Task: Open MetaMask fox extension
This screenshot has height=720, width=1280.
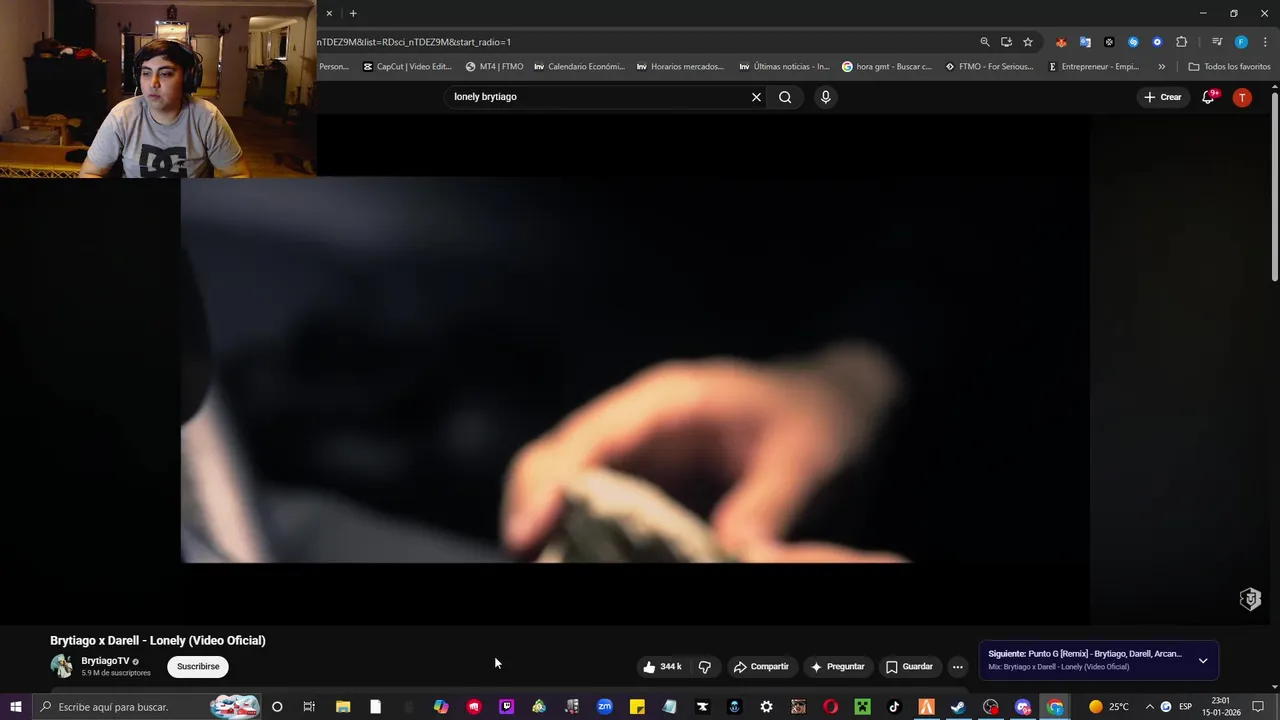Action: point(1061,42)
